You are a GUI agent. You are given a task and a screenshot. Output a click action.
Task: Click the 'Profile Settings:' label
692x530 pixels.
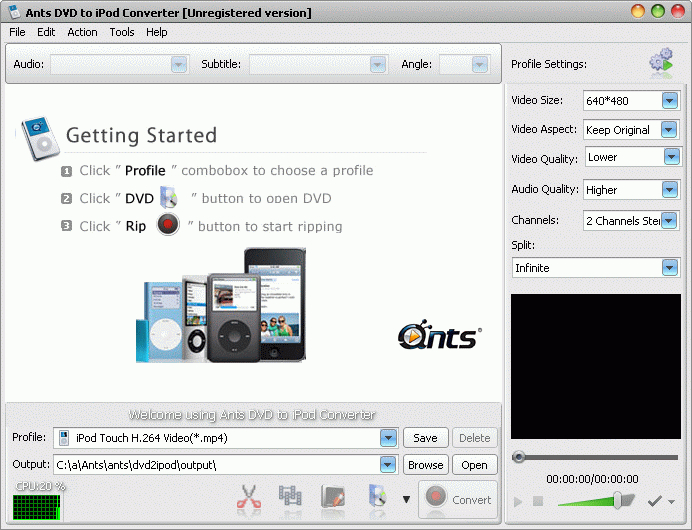[x=549, y=64]
